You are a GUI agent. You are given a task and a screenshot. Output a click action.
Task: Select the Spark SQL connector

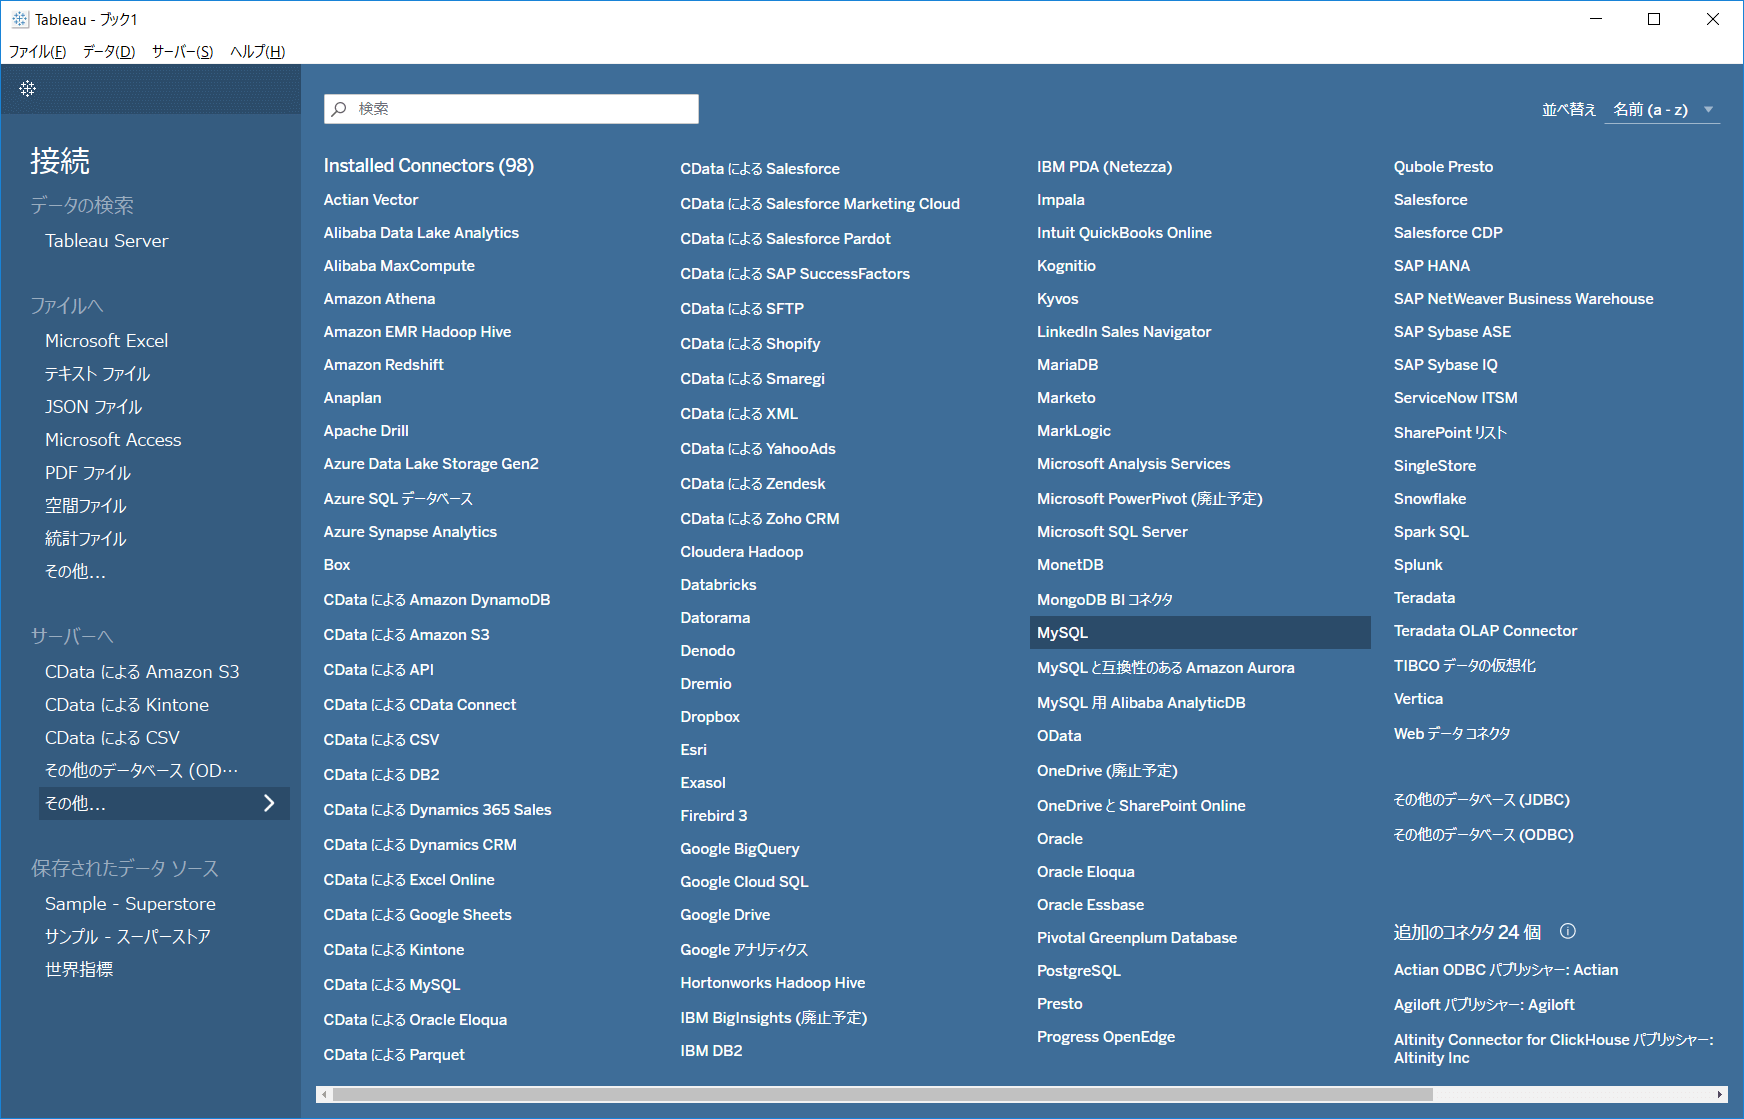pyautogui.click(x=1431, y=532)
